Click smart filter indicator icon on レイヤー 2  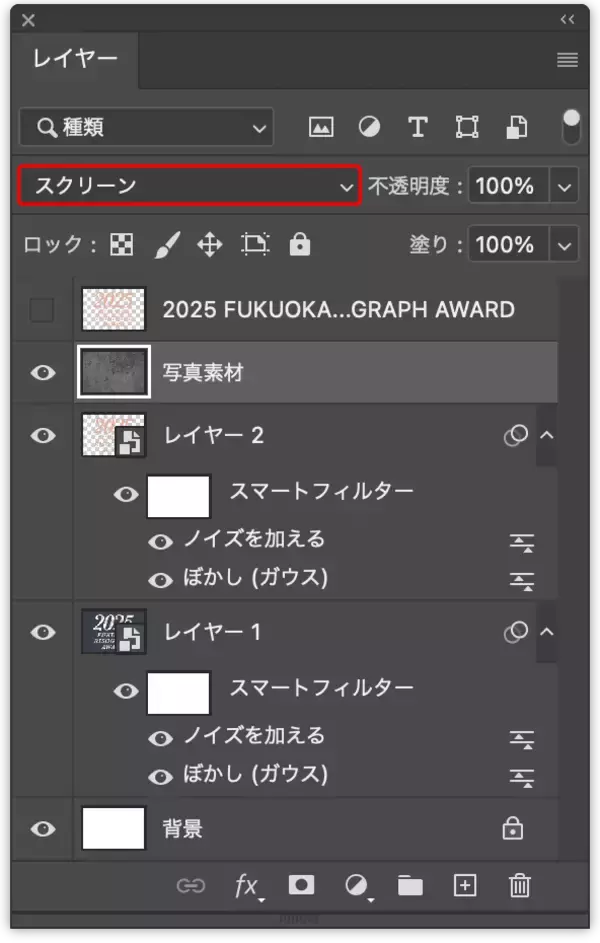pos(516,435)
